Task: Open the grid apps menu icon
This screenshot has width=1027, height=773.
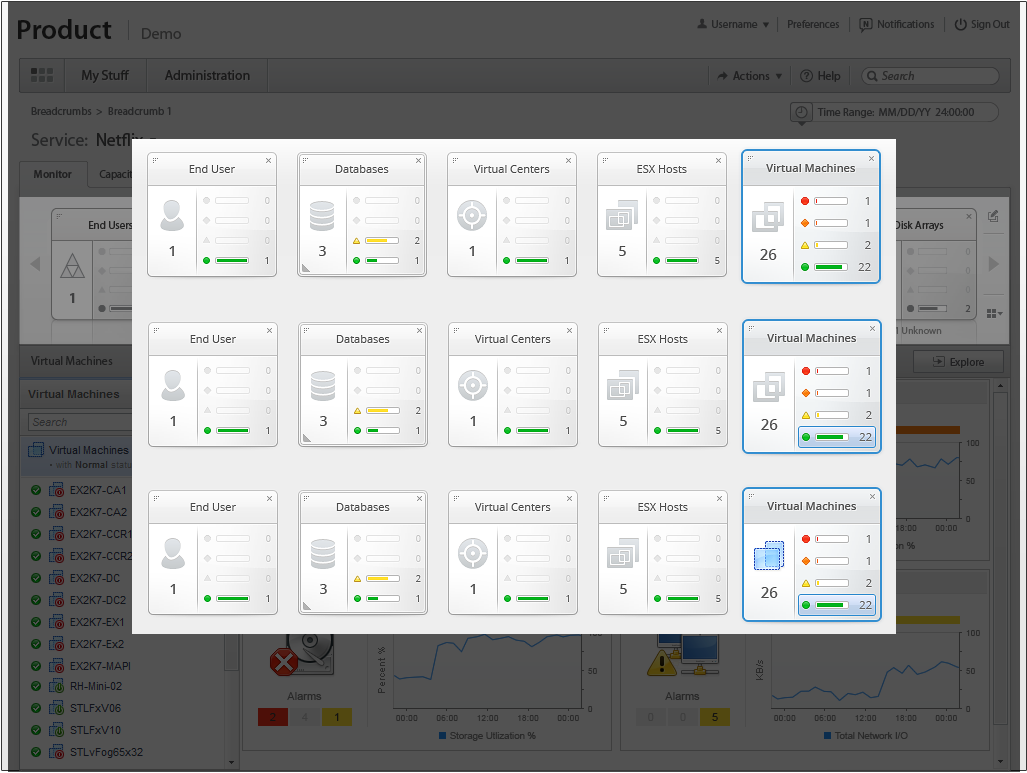Action: pyautogui.click(x=42, y=76)
